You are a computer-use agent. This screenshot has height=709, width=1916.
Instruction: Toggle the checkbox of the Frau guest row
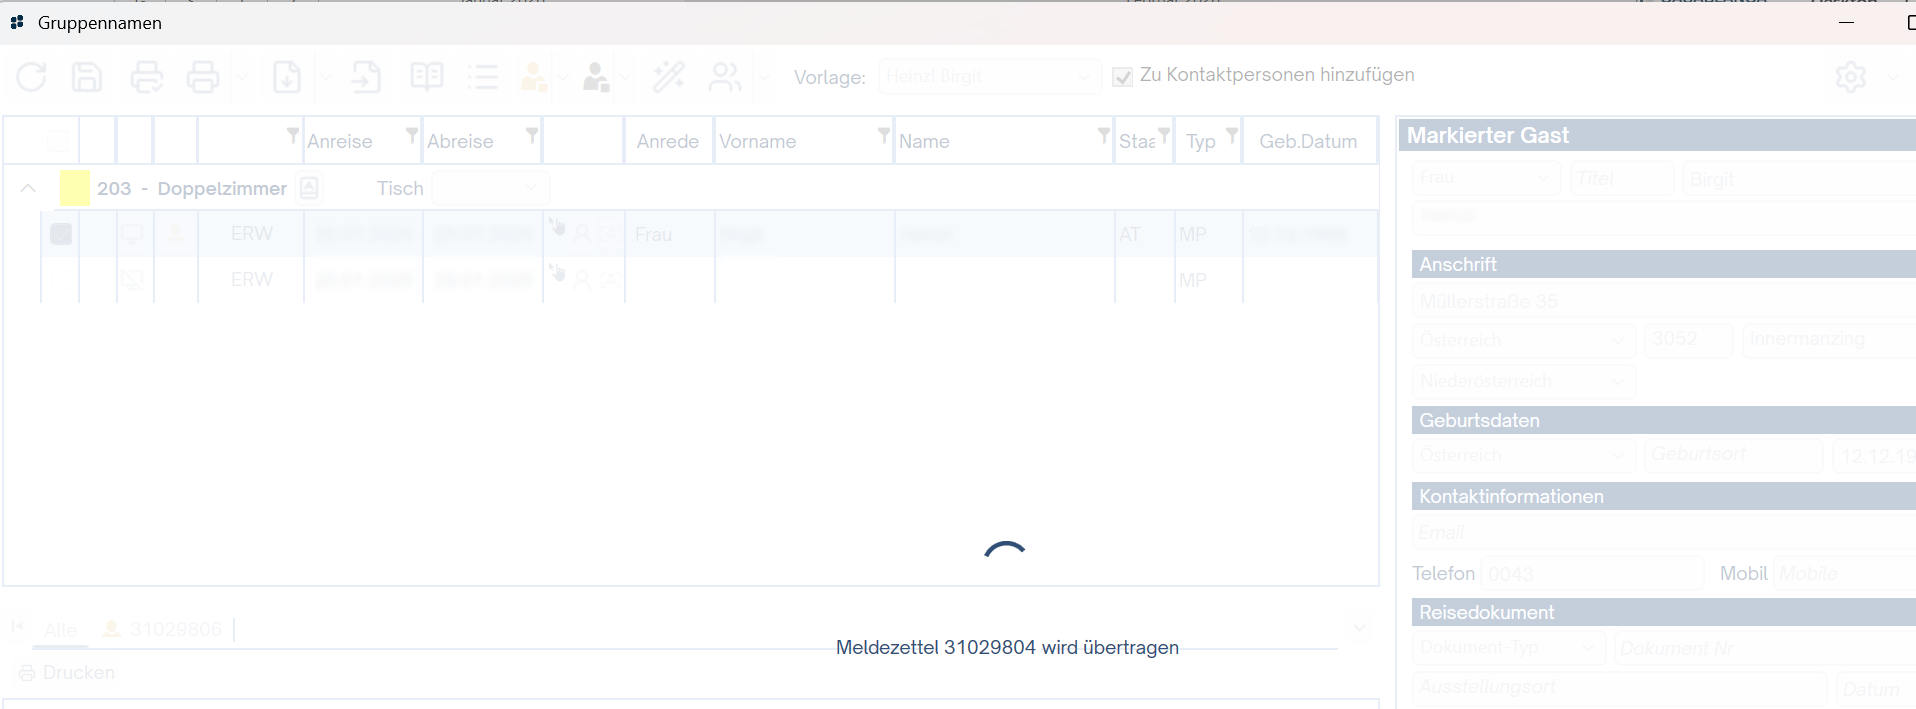click(x=61, y=234)
